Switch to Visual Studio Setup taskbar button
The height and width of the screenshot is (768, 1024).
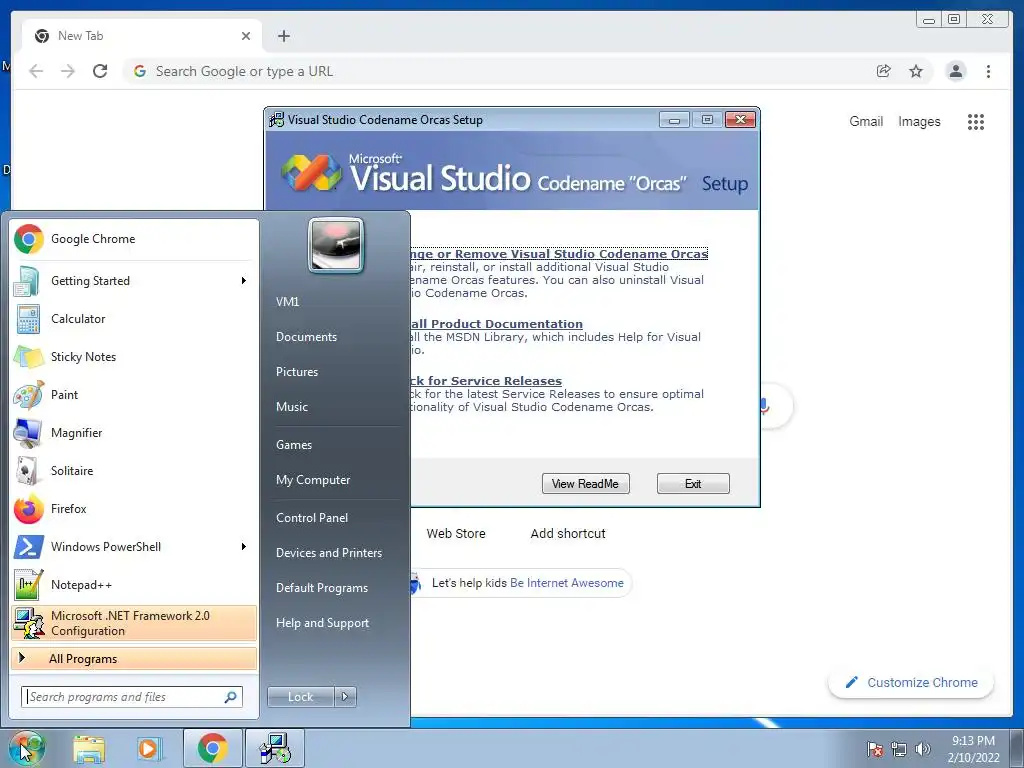point(274,748)
